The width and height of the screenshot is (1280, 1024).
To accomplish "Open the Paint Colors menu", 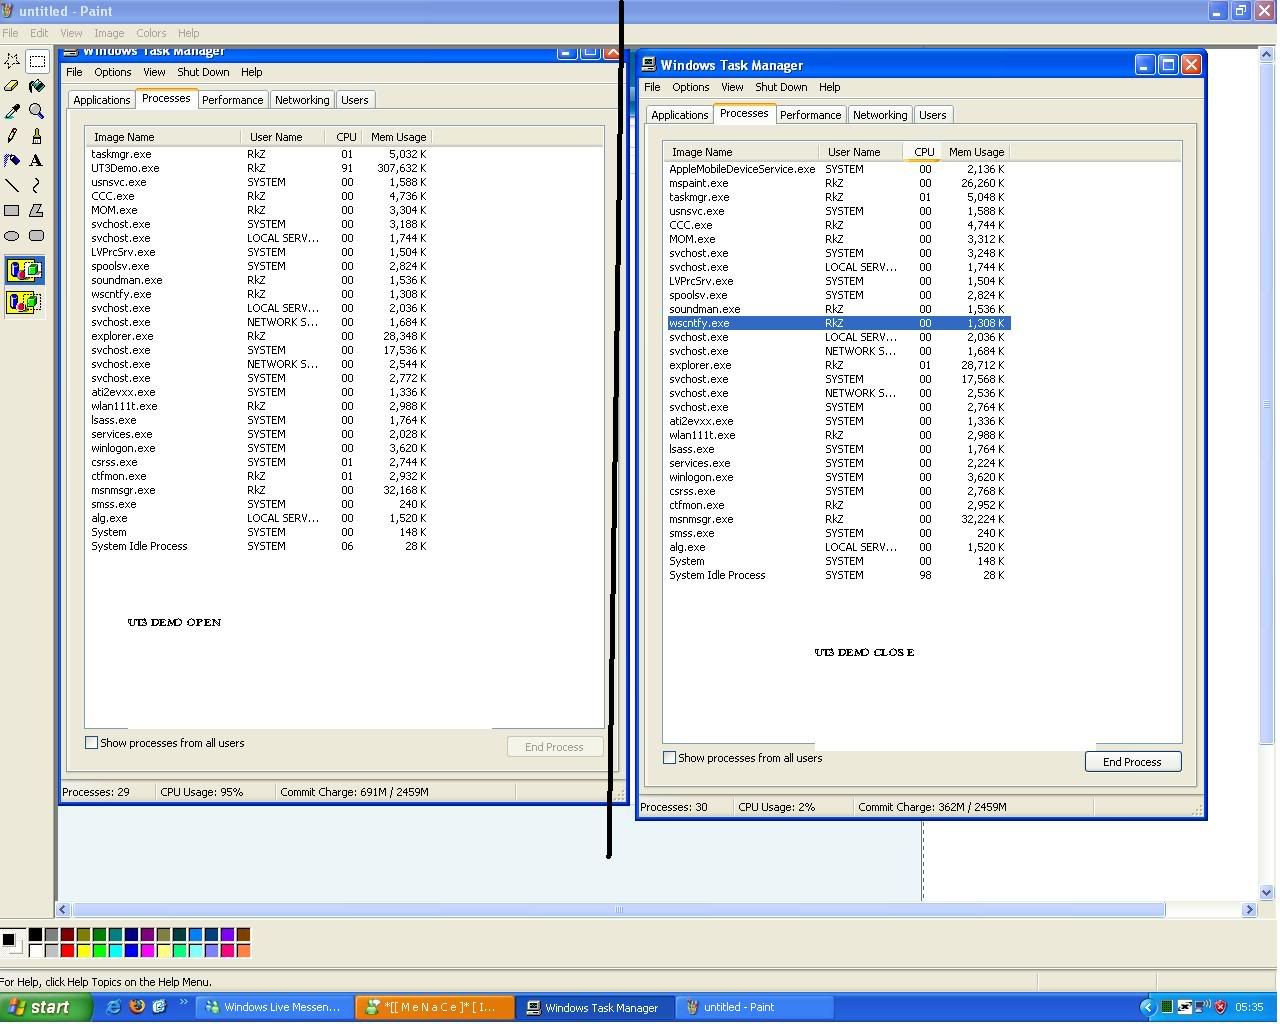I will (151, 33).
